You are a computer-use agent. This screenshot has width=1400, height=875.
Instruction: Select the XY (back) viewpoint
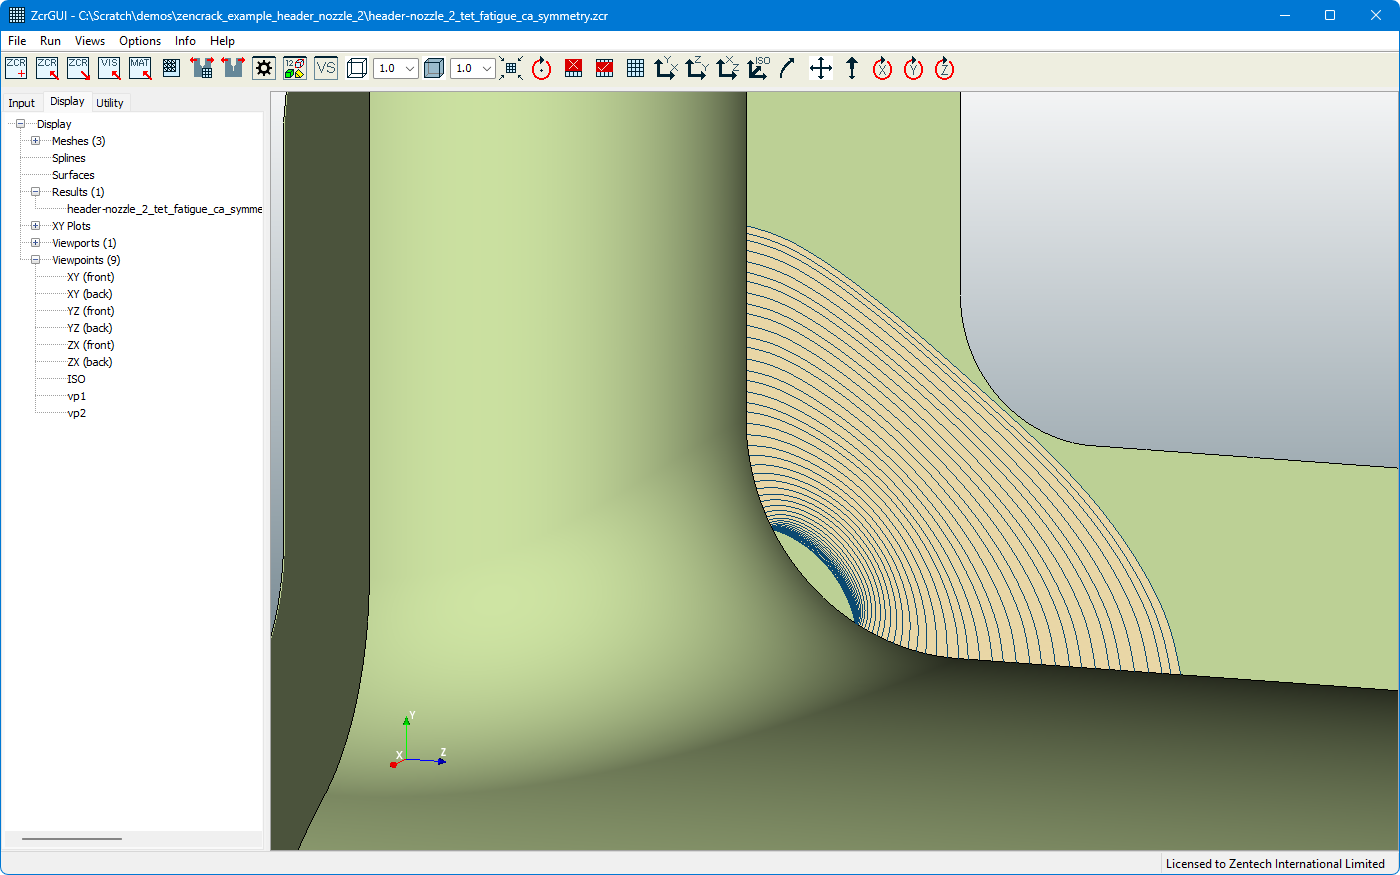tap(90, 294)
